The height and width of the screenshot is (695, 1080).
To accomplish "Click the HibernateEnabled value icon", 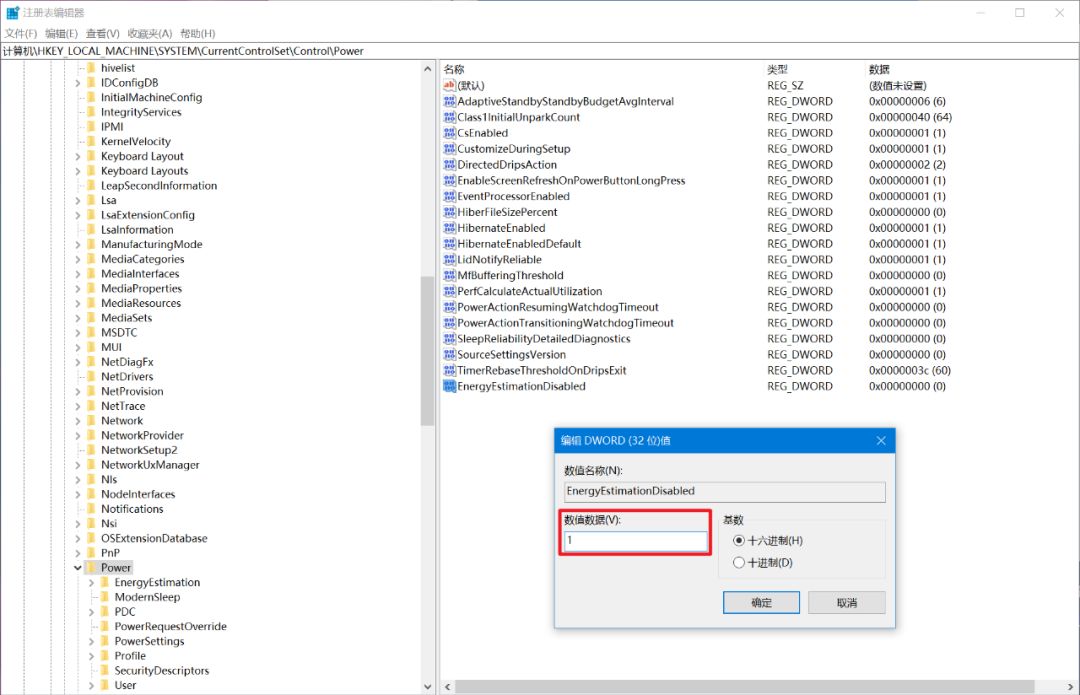I will (x=450, y=228).
